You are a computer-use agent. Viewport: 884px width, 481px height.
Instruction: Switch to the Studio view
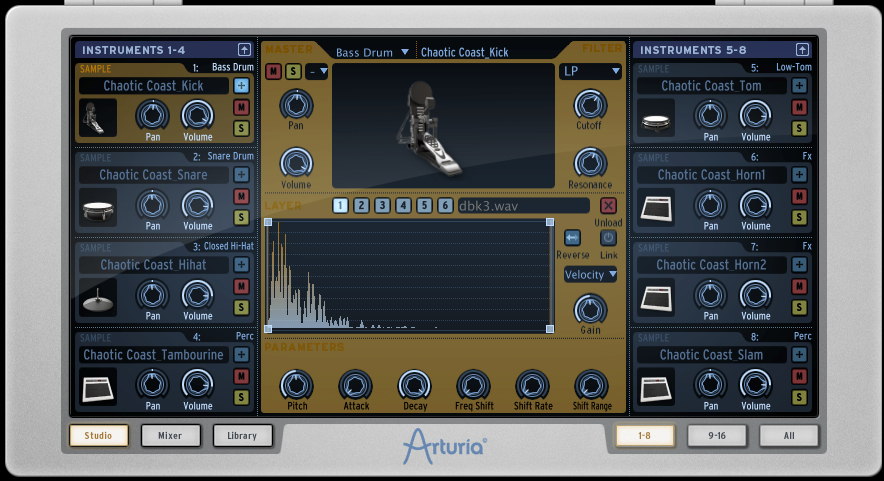[99, 435]
